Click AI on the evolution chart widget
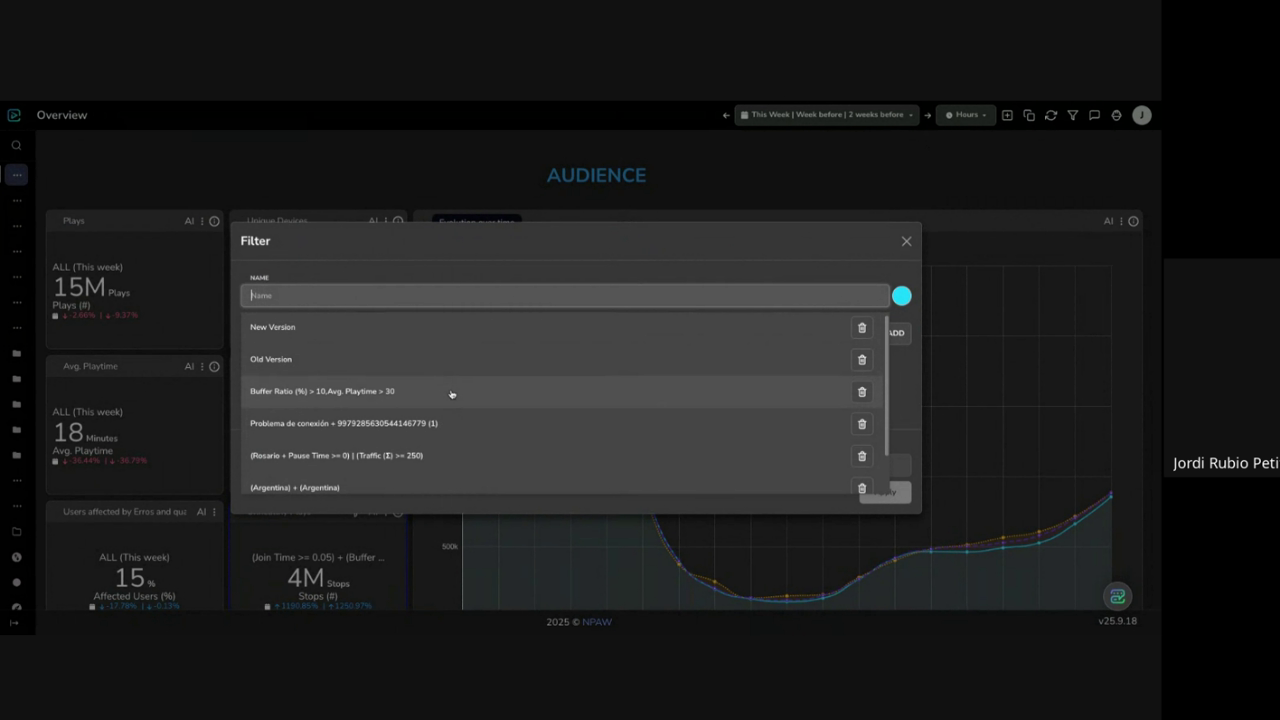Image resolution: width=1280 pixels, height=720 pixels. tap(1108, 221)
